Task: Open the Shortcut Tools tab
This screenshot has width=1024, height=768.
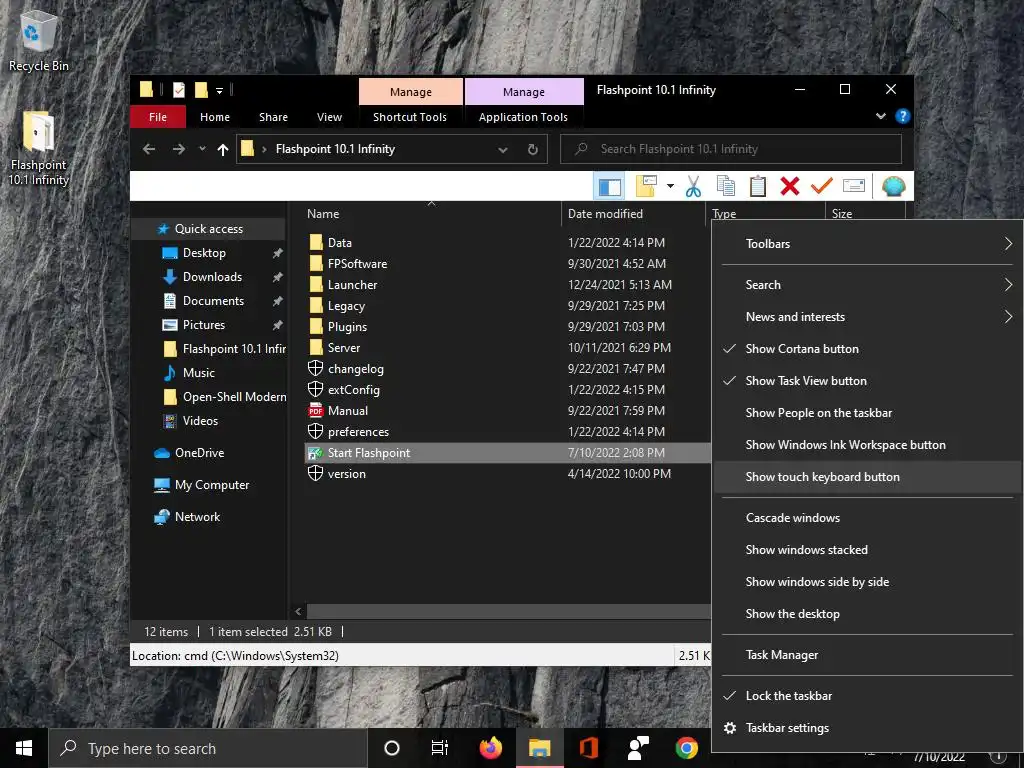Action: (410, 117)
